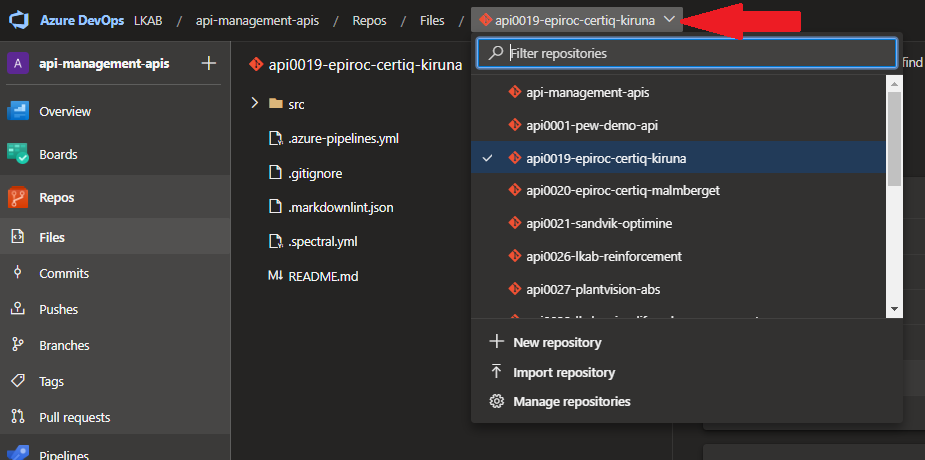
Task: Switch to api0026-lkab-reinforcement repository
Action: point(678,257)
